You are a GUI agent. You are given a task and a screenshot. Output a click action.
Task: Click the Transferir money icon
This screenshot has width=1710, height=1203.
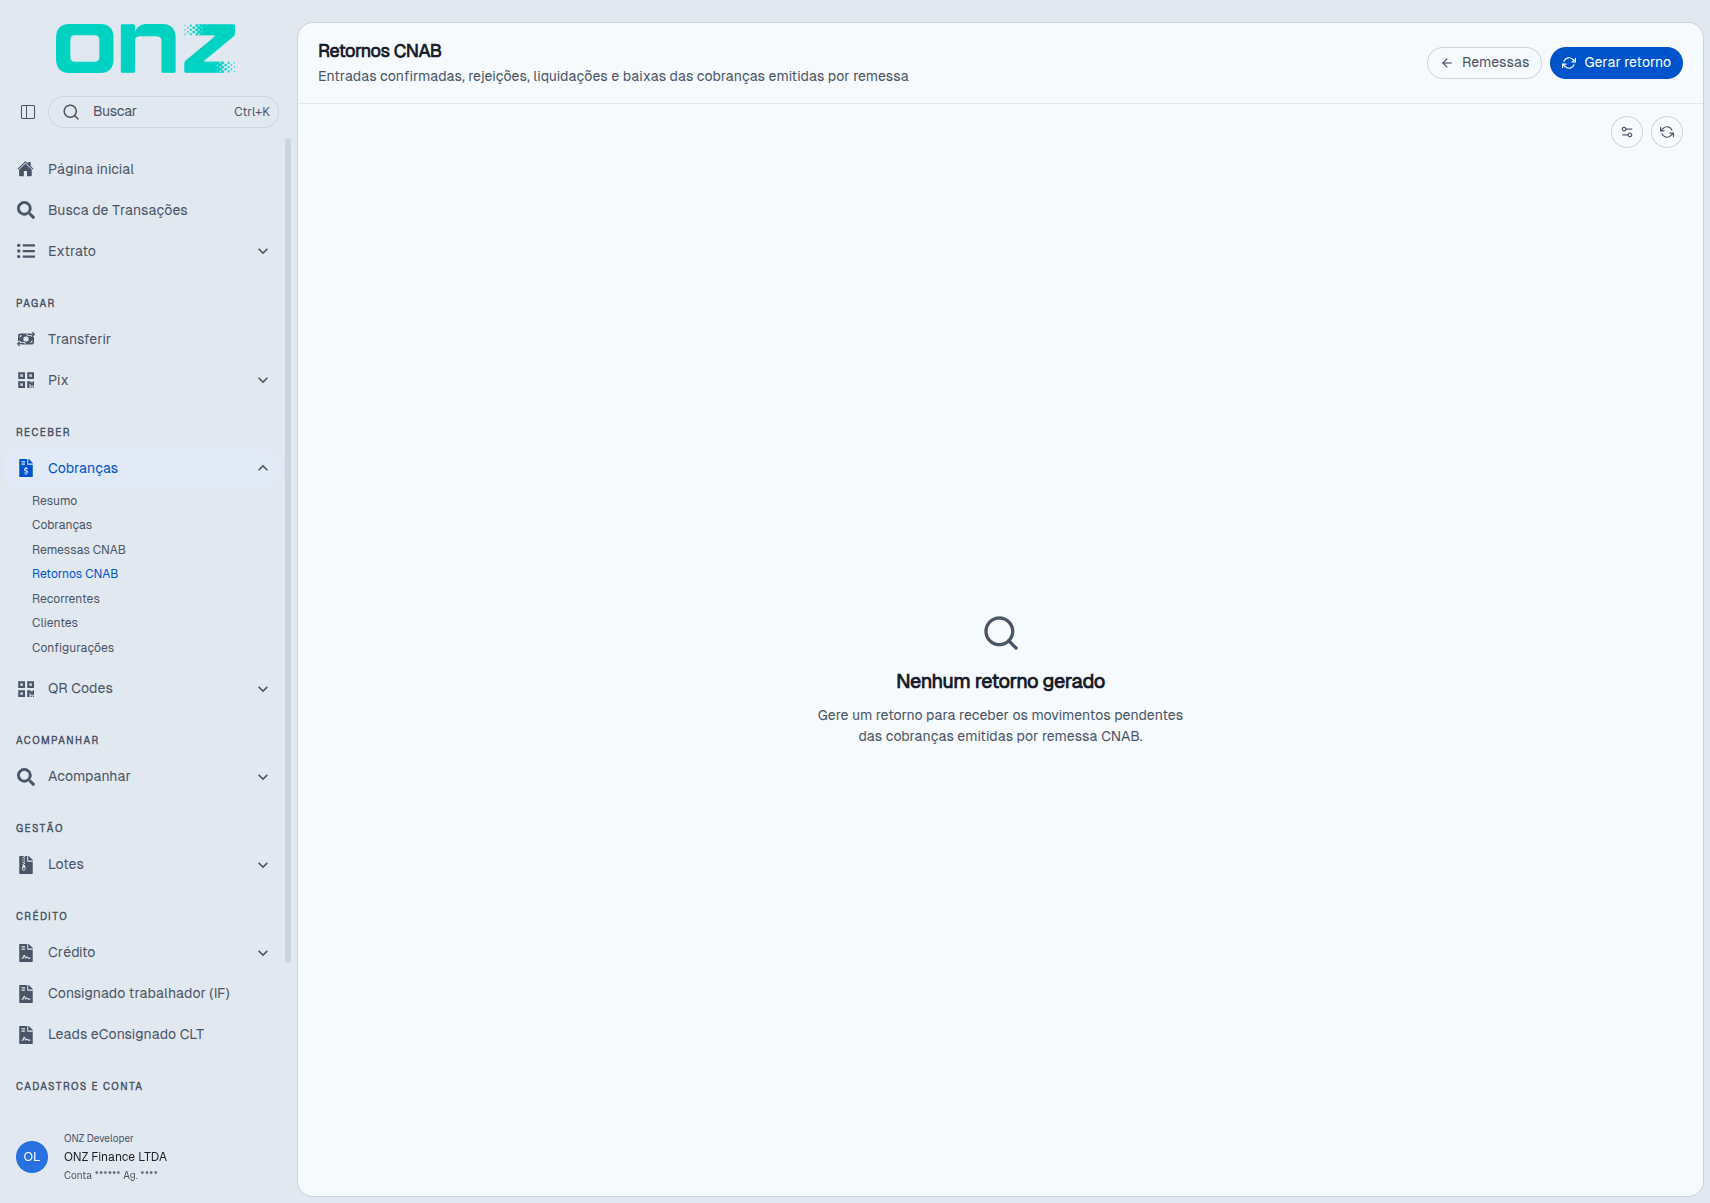pos(26,339)
